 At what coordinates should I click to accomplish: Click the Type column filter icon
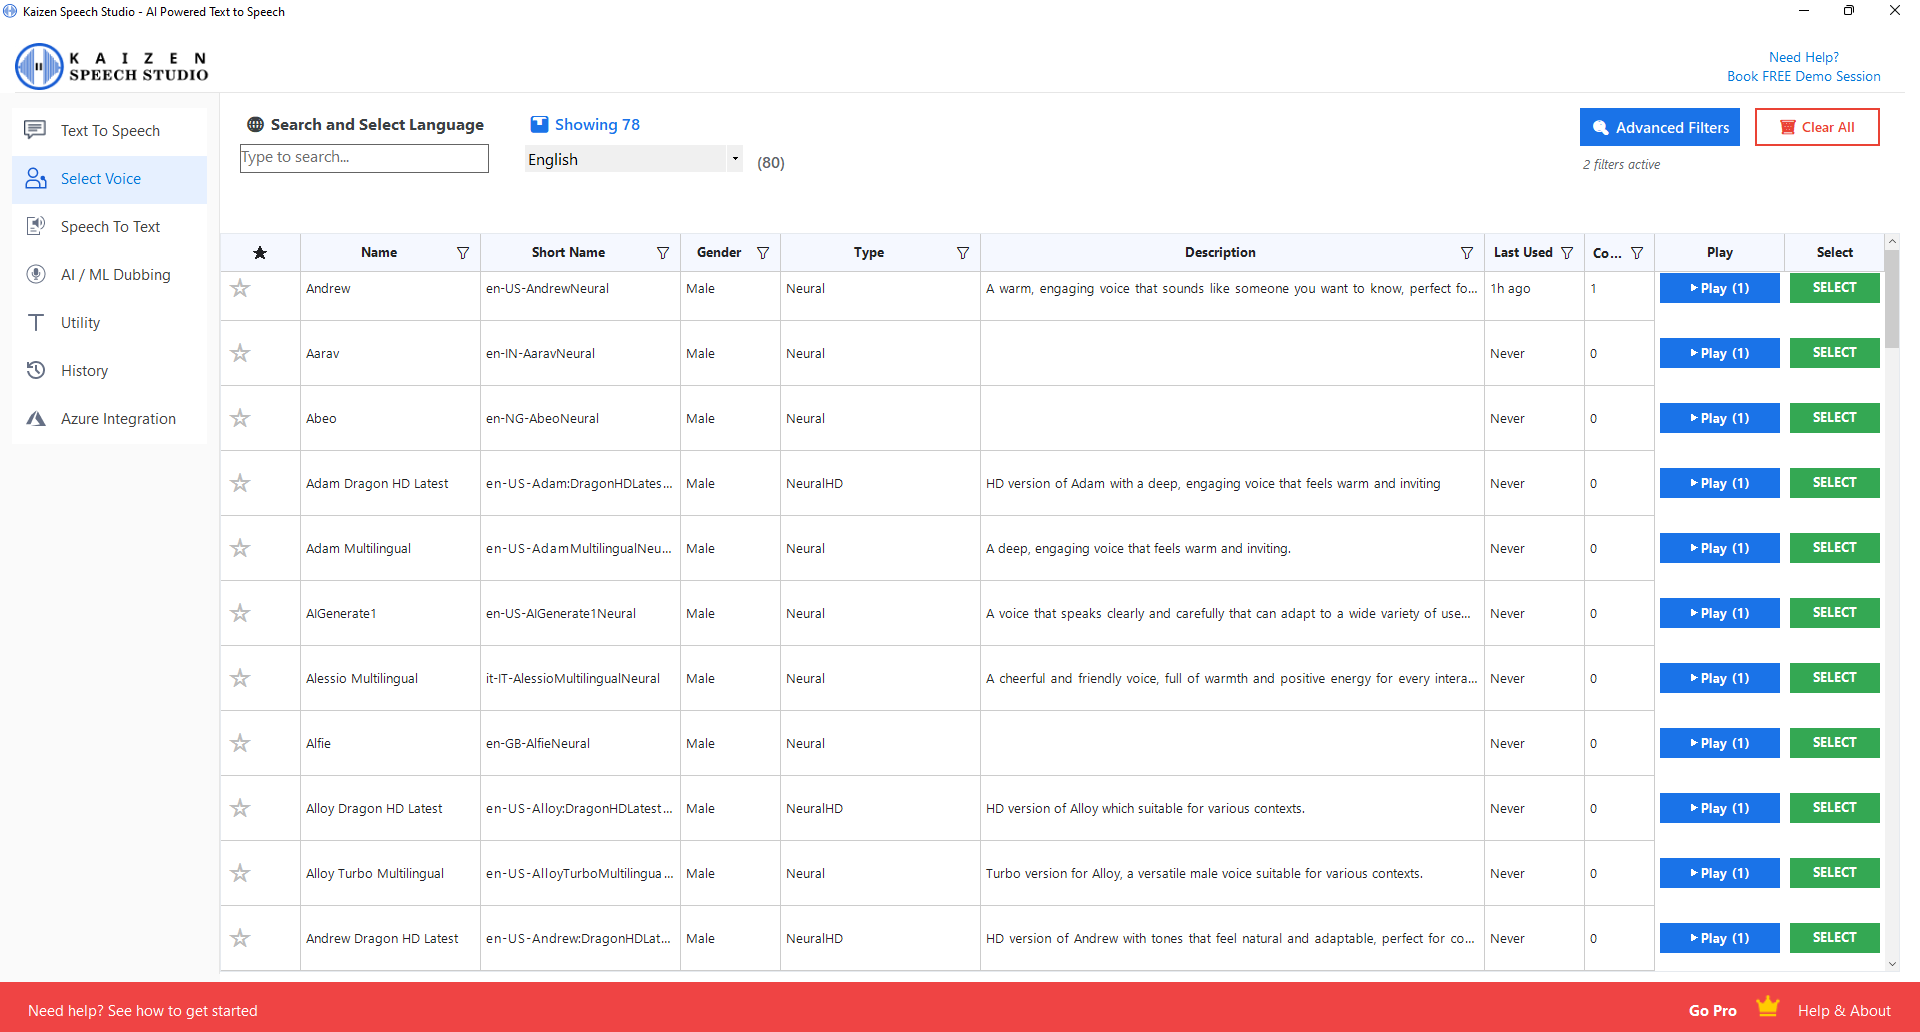click(x=963, y=253)
